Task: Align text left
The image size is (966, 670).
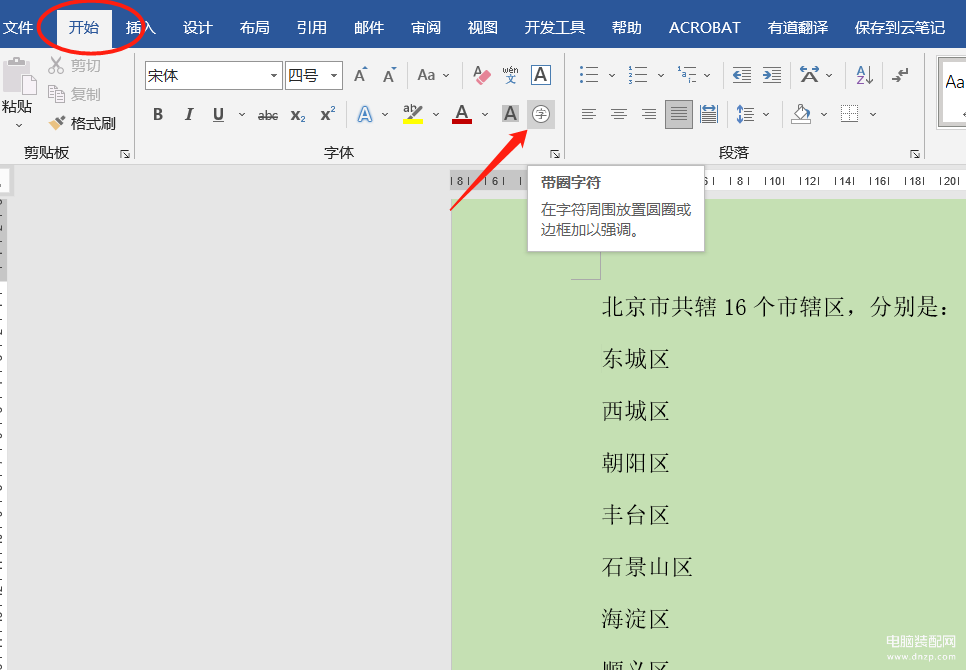Action: pyautogui.click(x=589, y=114)
